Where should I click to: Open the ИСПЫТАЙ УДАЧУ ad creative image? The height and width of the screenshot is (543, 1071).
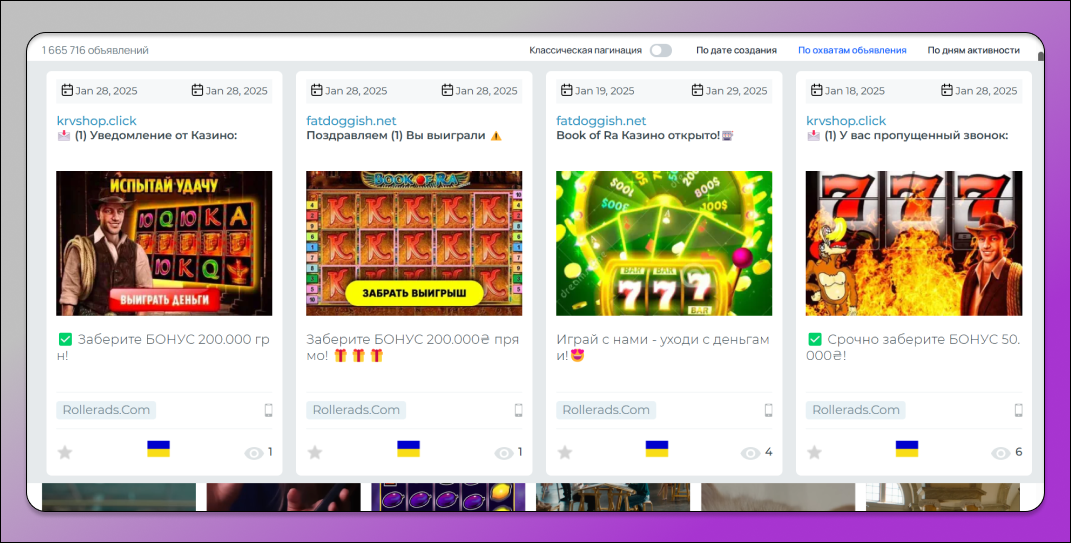[x=164, y=243]
